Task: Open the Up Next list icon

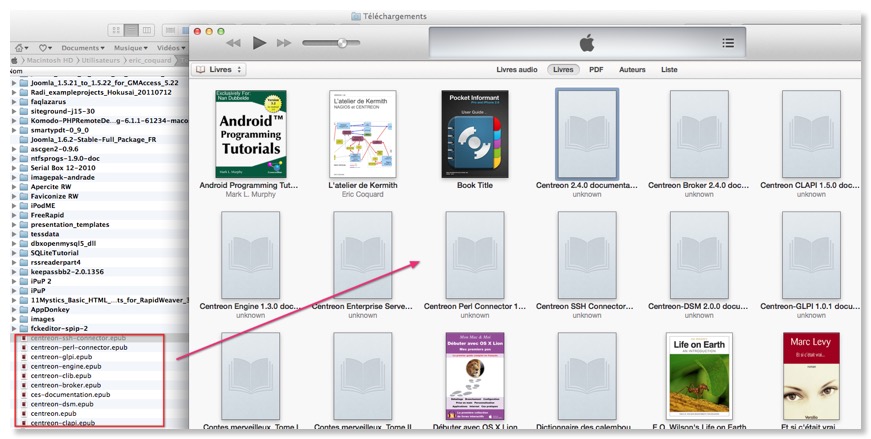Action: click(x=728, y=43)
